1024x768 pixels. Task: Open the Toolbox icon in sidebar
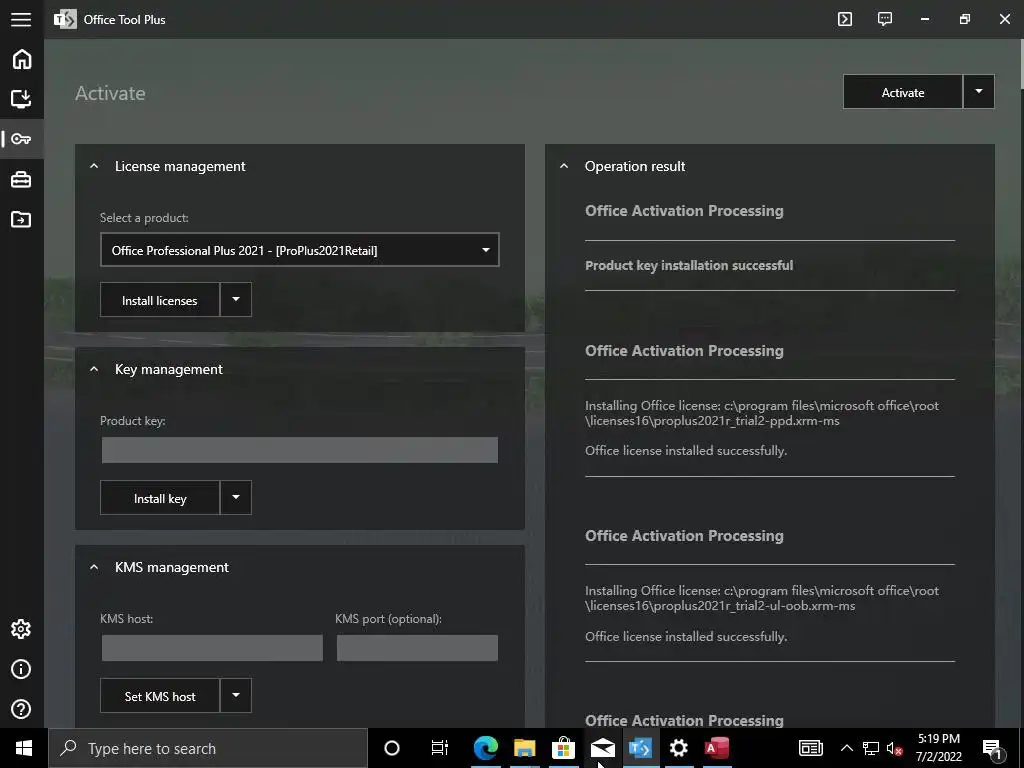(x=22, y=179)
